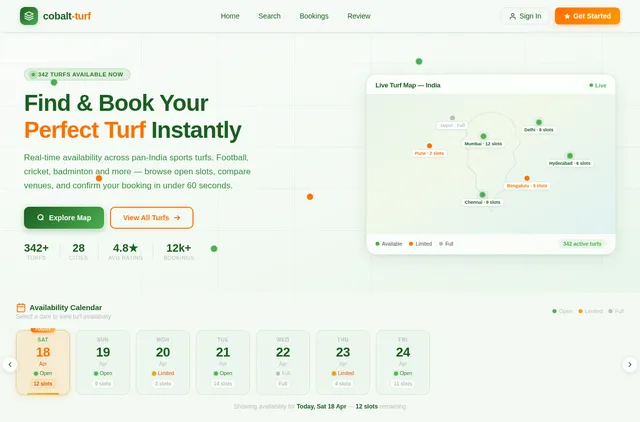Screen dimensions: 640x422
Task: Select the Wed 22 Apr date card
Action: [283, 362]
